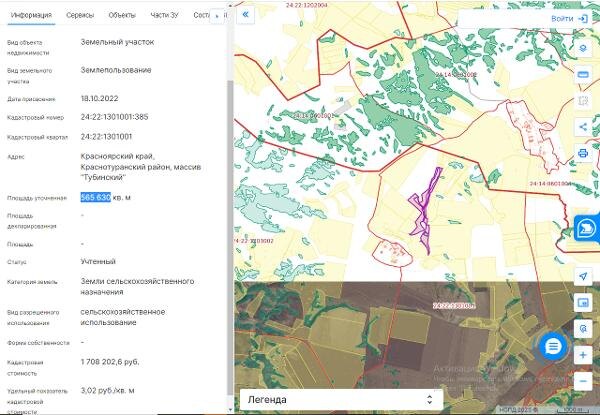Expand the Легенда dropdown
Screen dimensions: 600x415
341,400
